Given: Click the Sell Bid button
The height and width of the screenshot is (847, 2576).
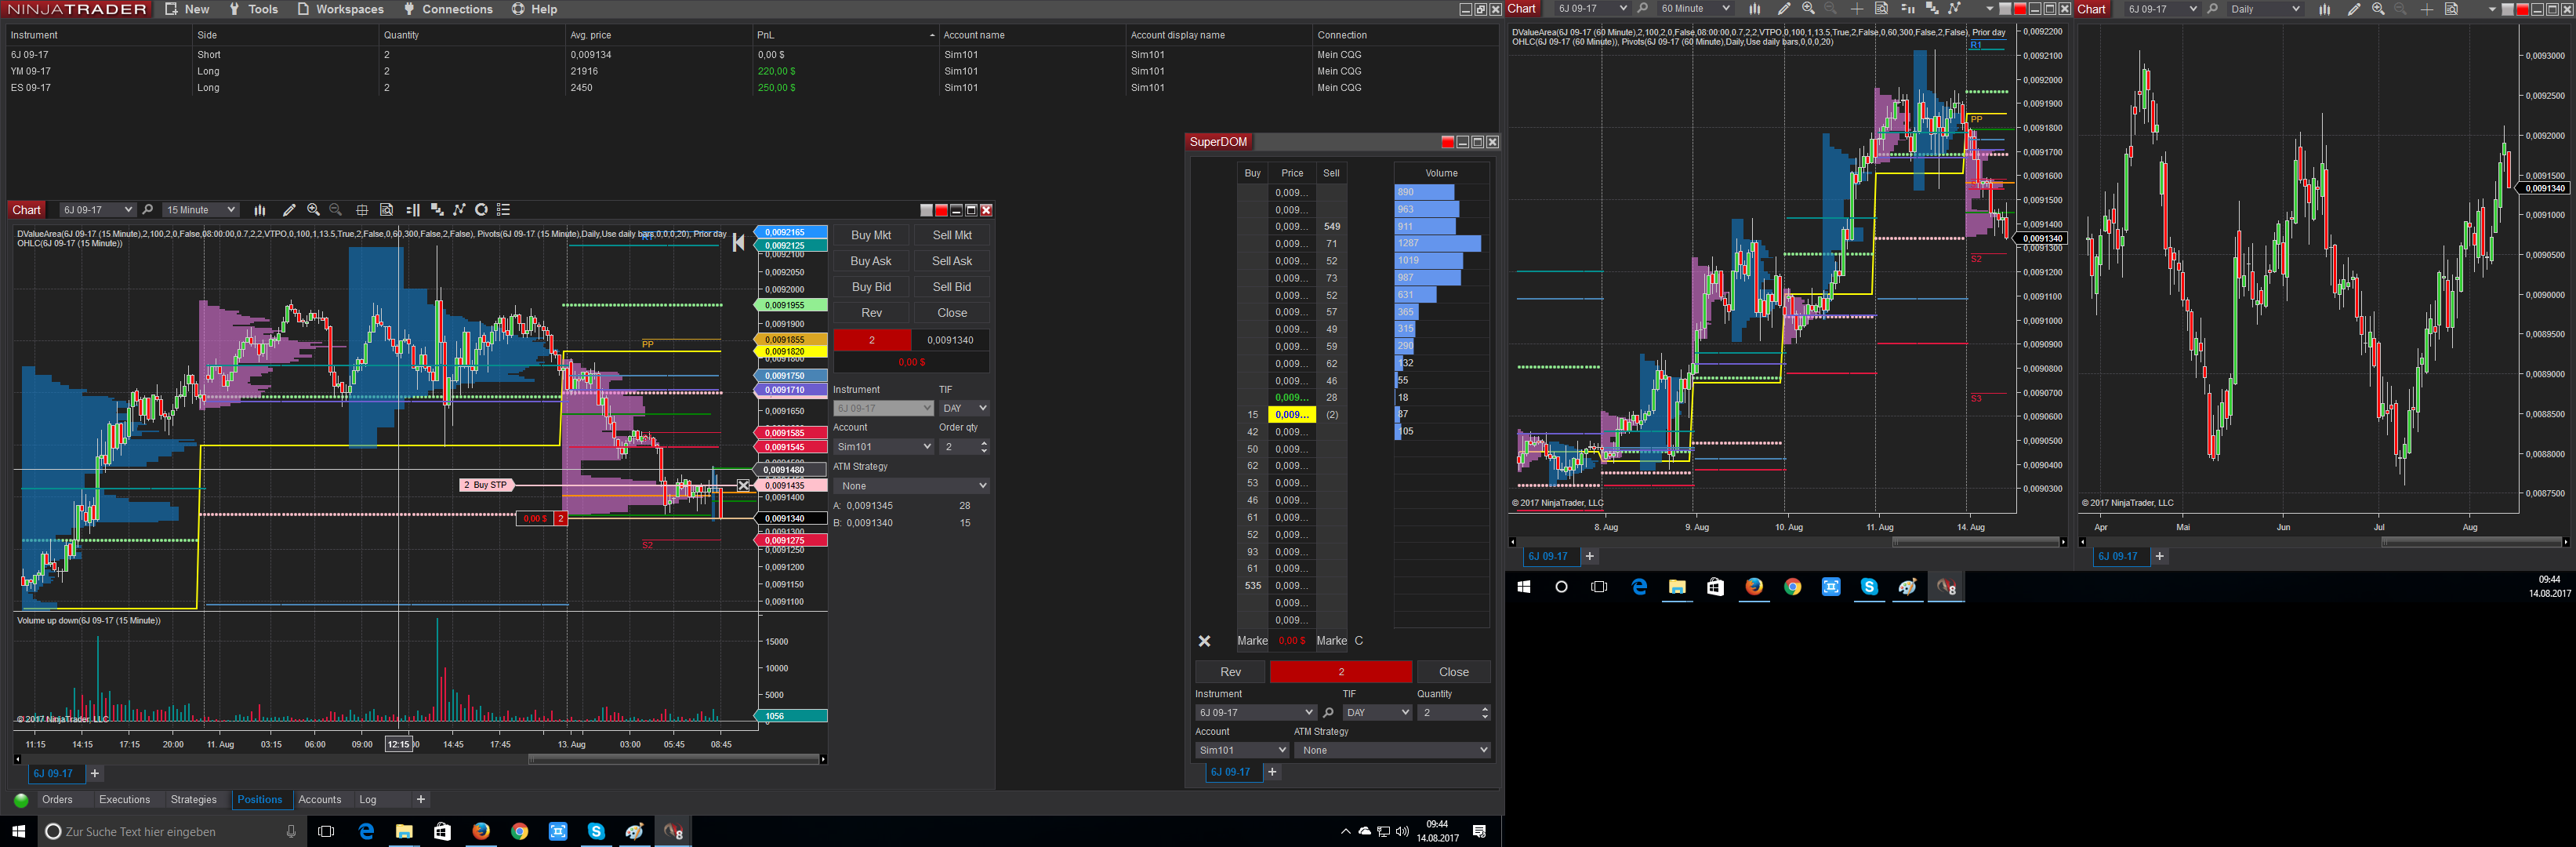Looking at the screenshot, I should (952, 287).
